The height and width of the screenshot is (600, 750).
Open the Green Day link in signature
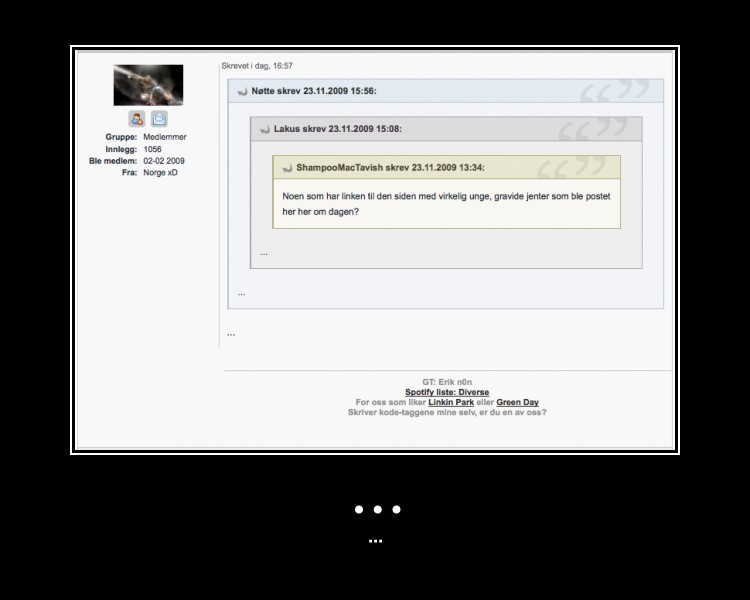pyautogui.click(x=517, y=402)
